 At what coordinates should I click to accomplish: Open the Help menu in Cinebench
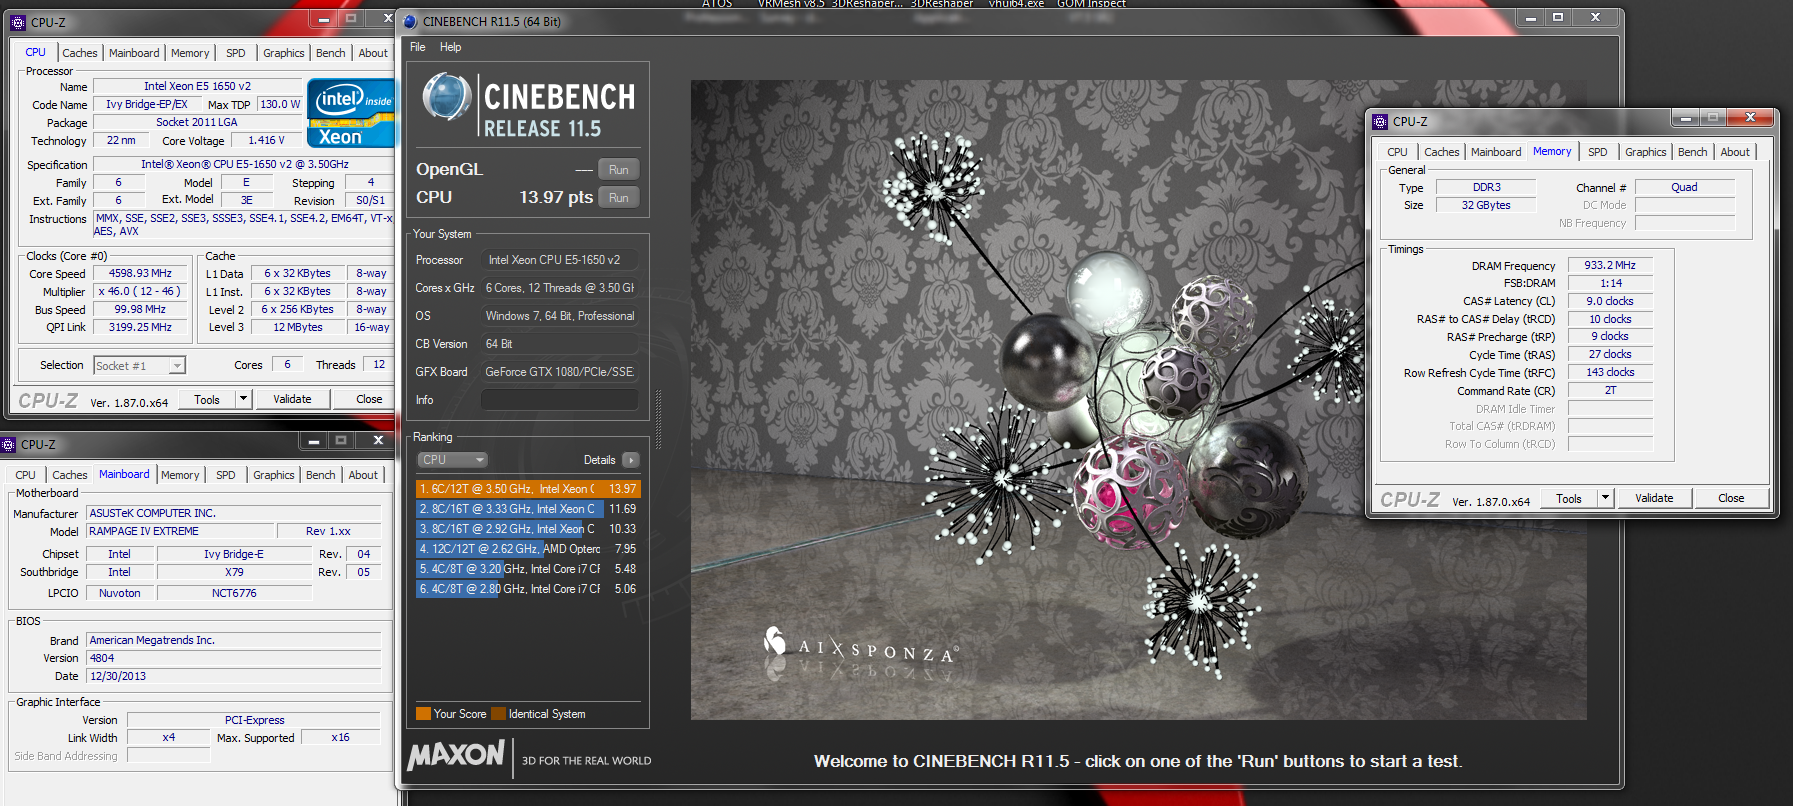click(451, 47)
